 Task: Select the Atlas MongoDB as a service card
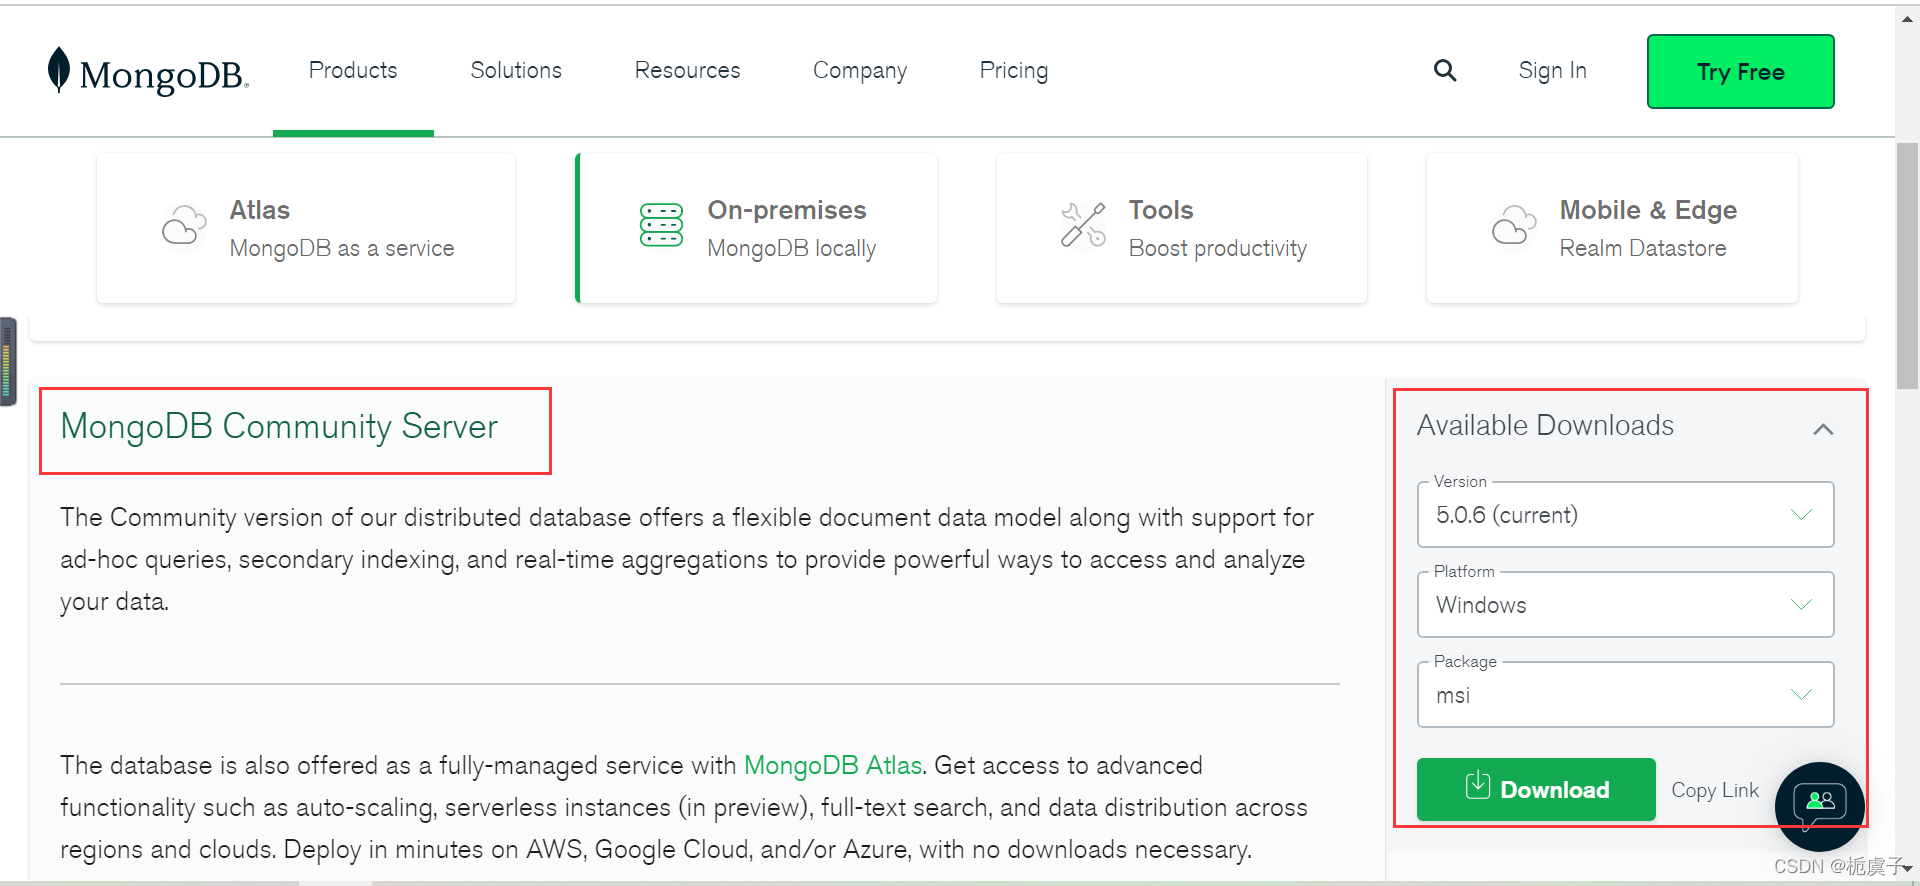(x=306, y=228)
